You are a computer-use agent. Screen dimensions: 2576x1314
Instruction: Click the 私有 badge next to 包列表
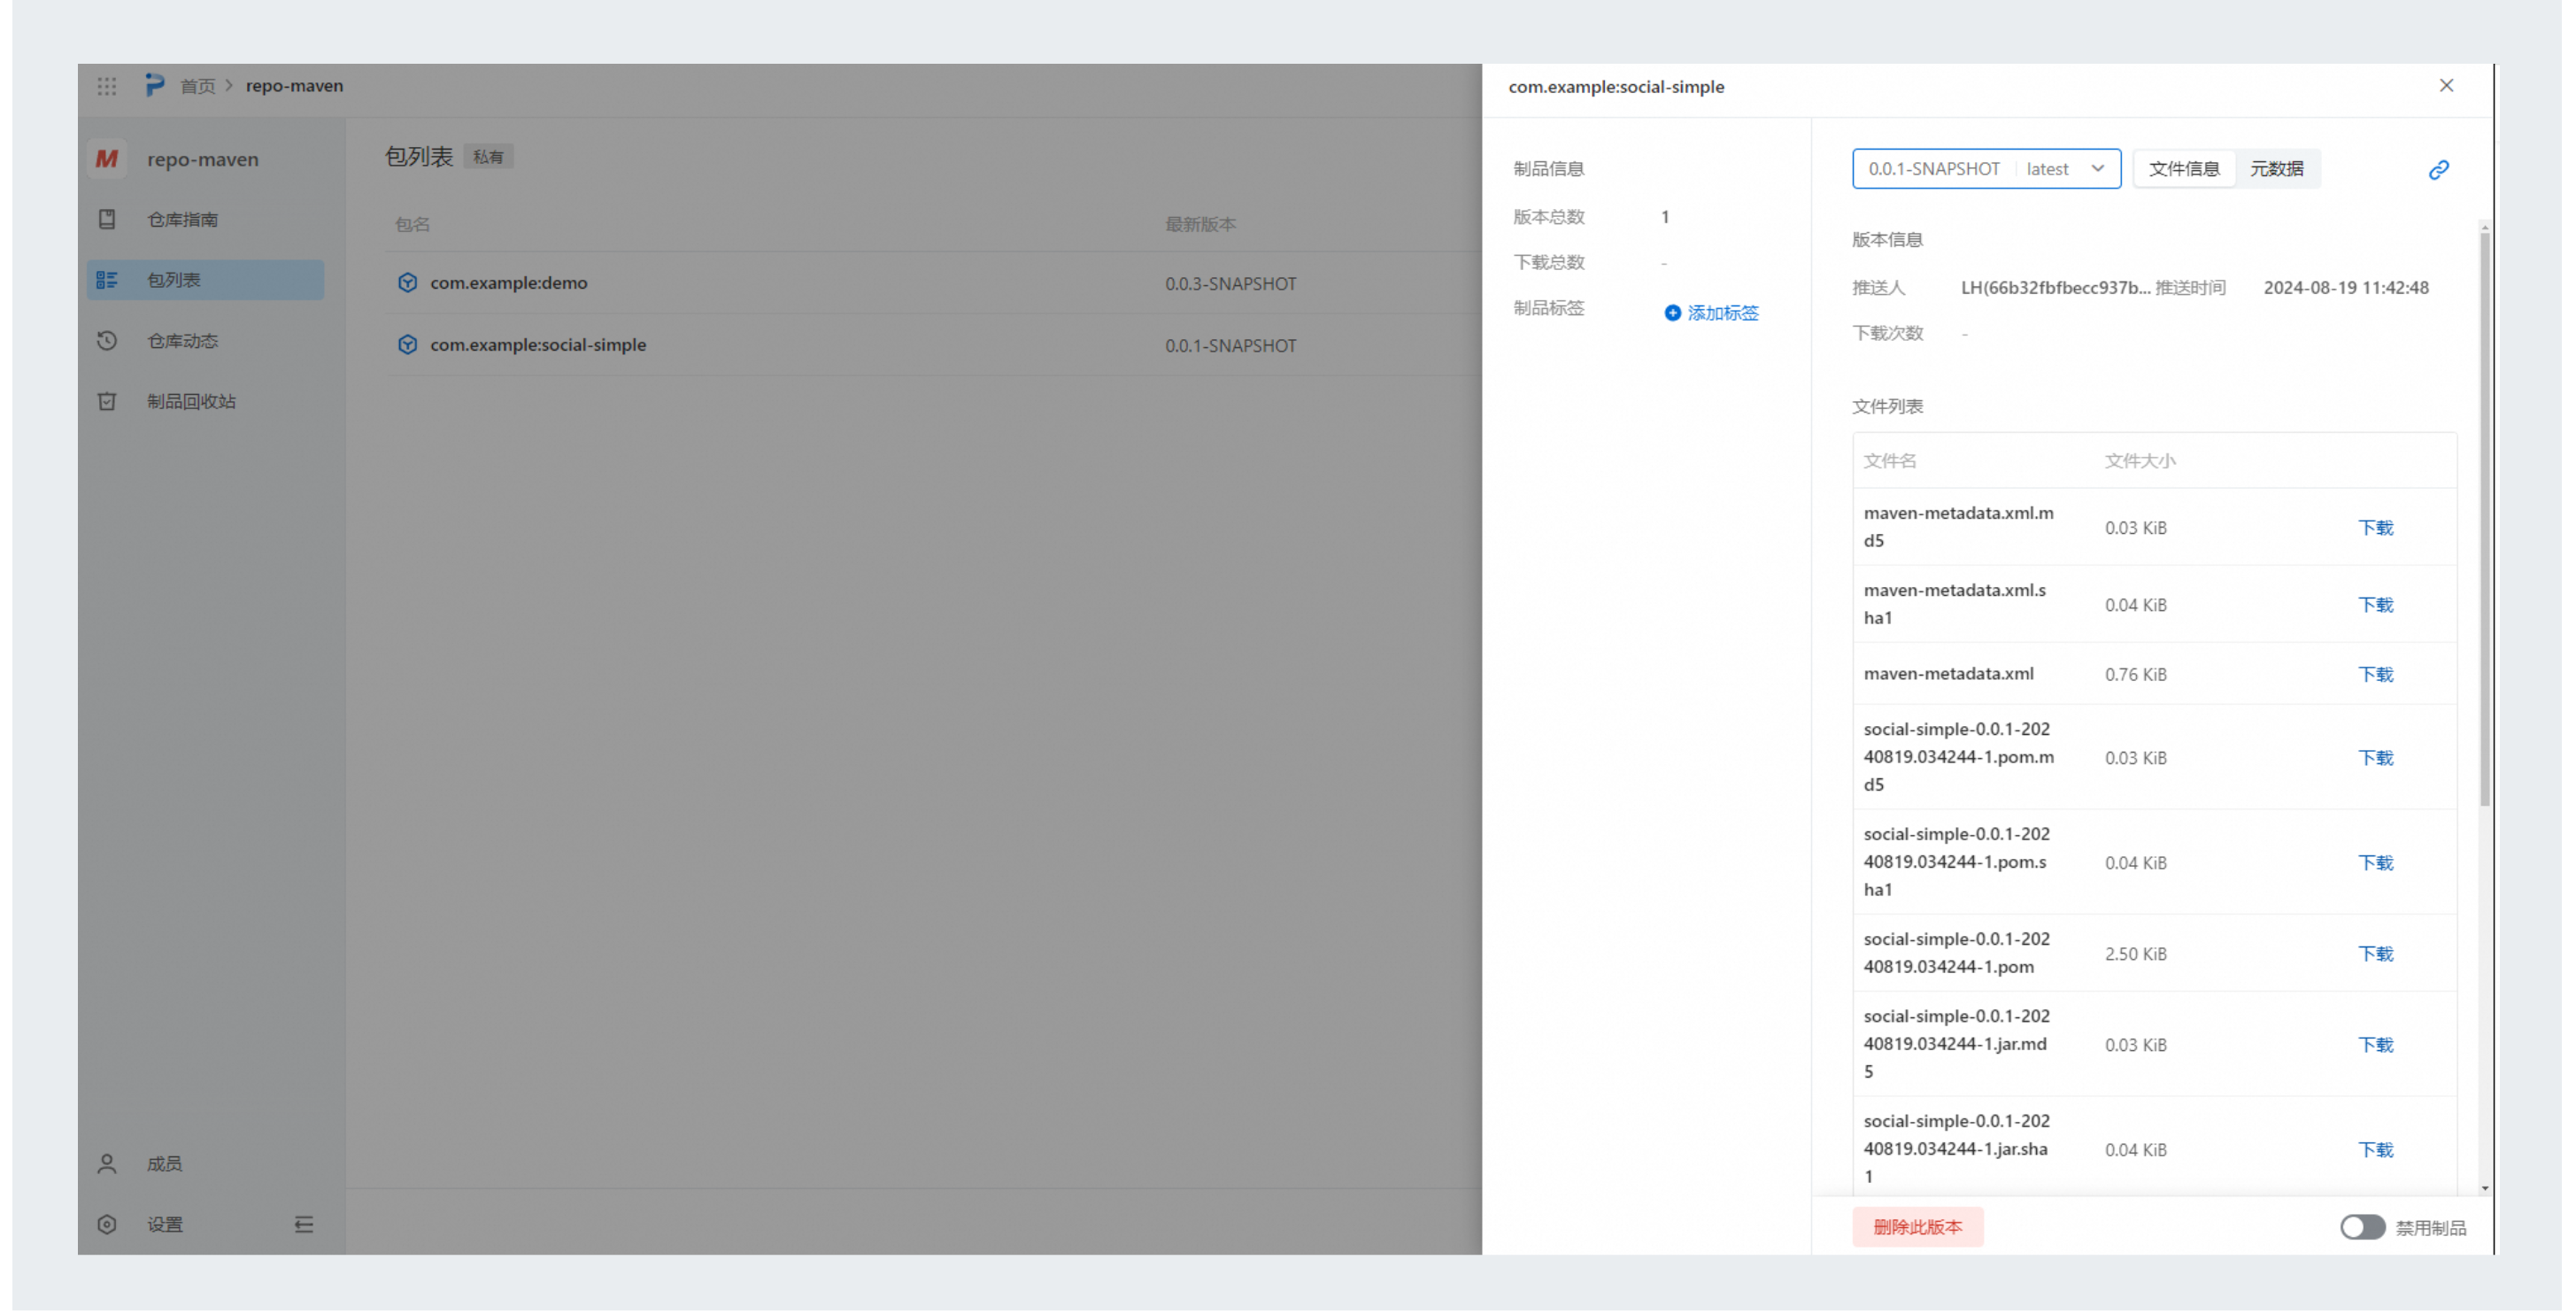pos(488,157)
